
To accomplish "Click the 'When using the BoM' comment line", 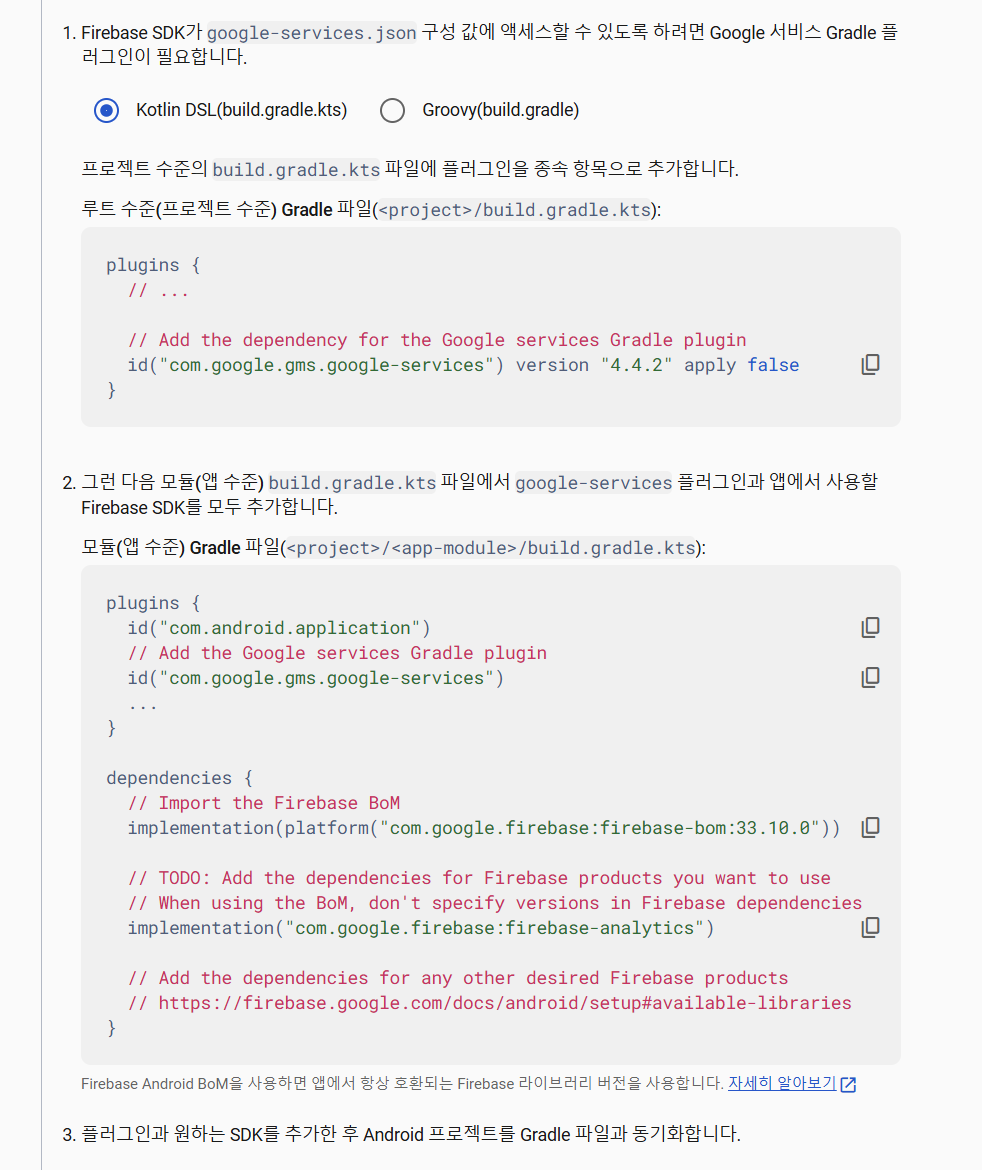I will [x=495, y=903].
